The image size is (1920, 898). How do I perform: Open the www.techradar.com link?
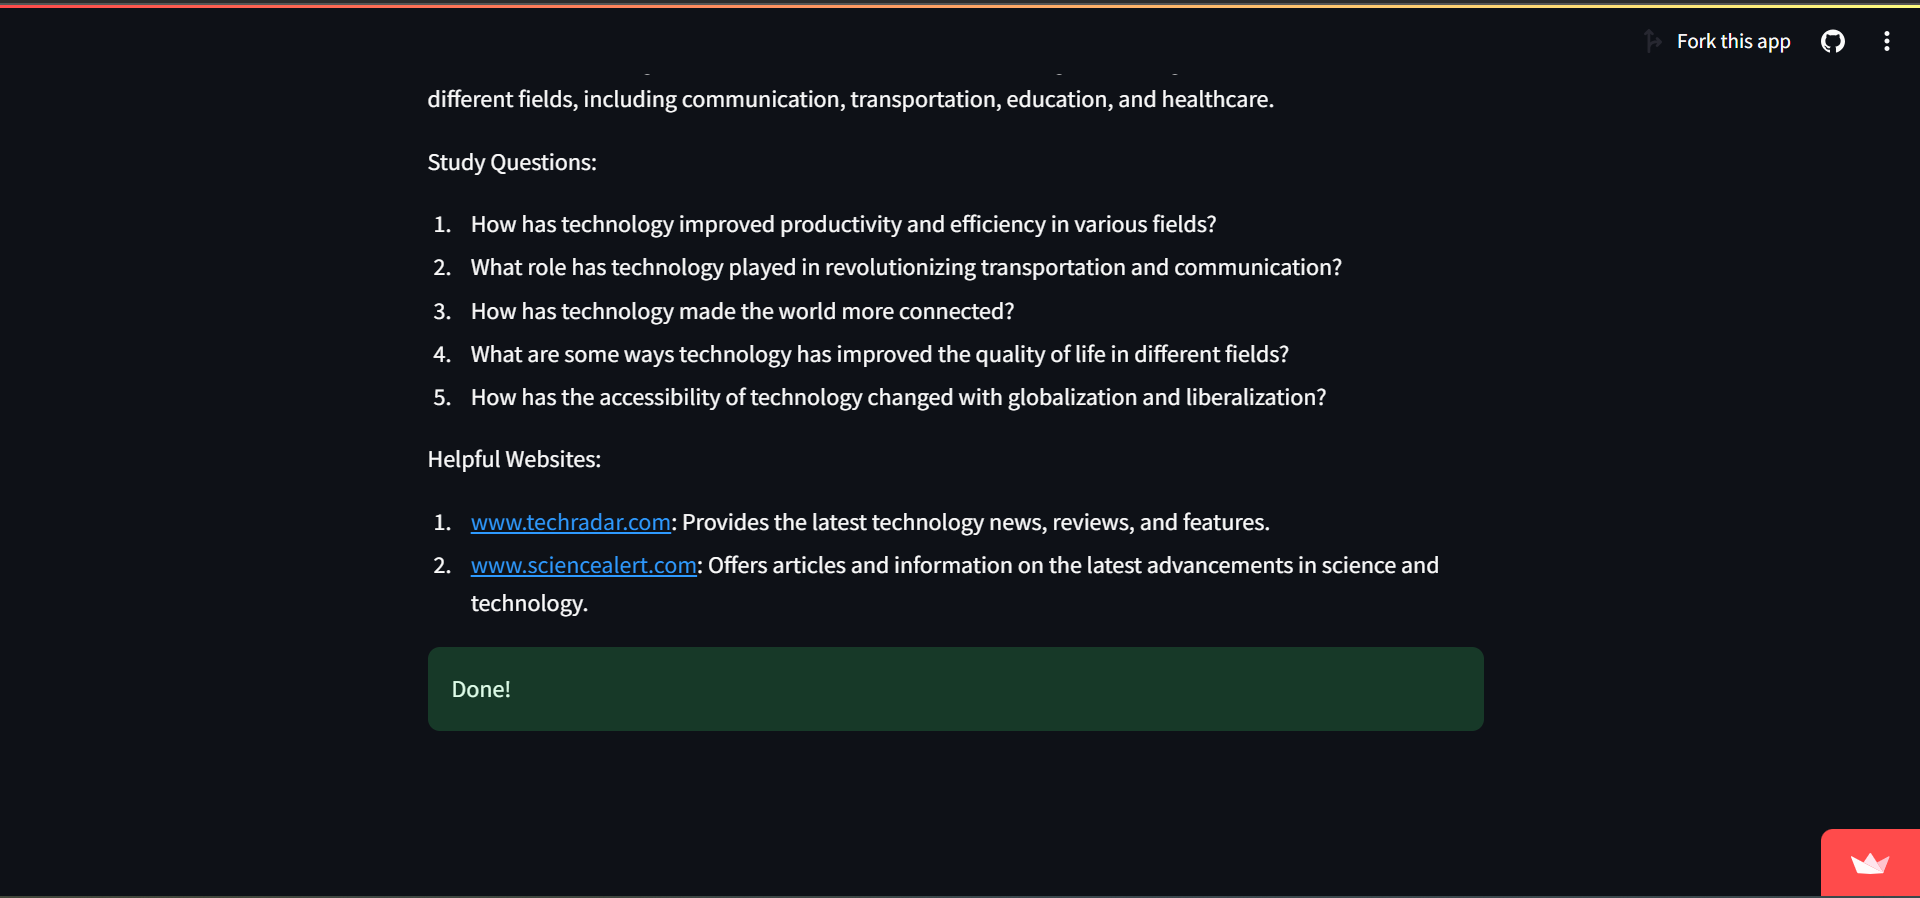pos(570,522)
